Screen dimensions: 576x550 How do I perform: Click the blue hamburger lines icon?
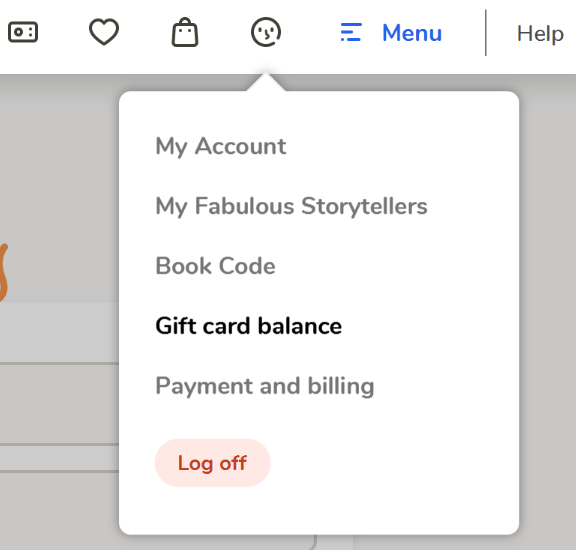pyautogui.click(x=351, y=32)
